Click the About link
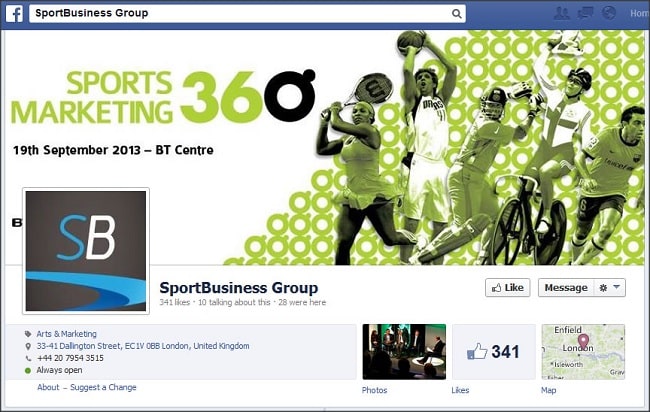 click(x=48, y=387)
